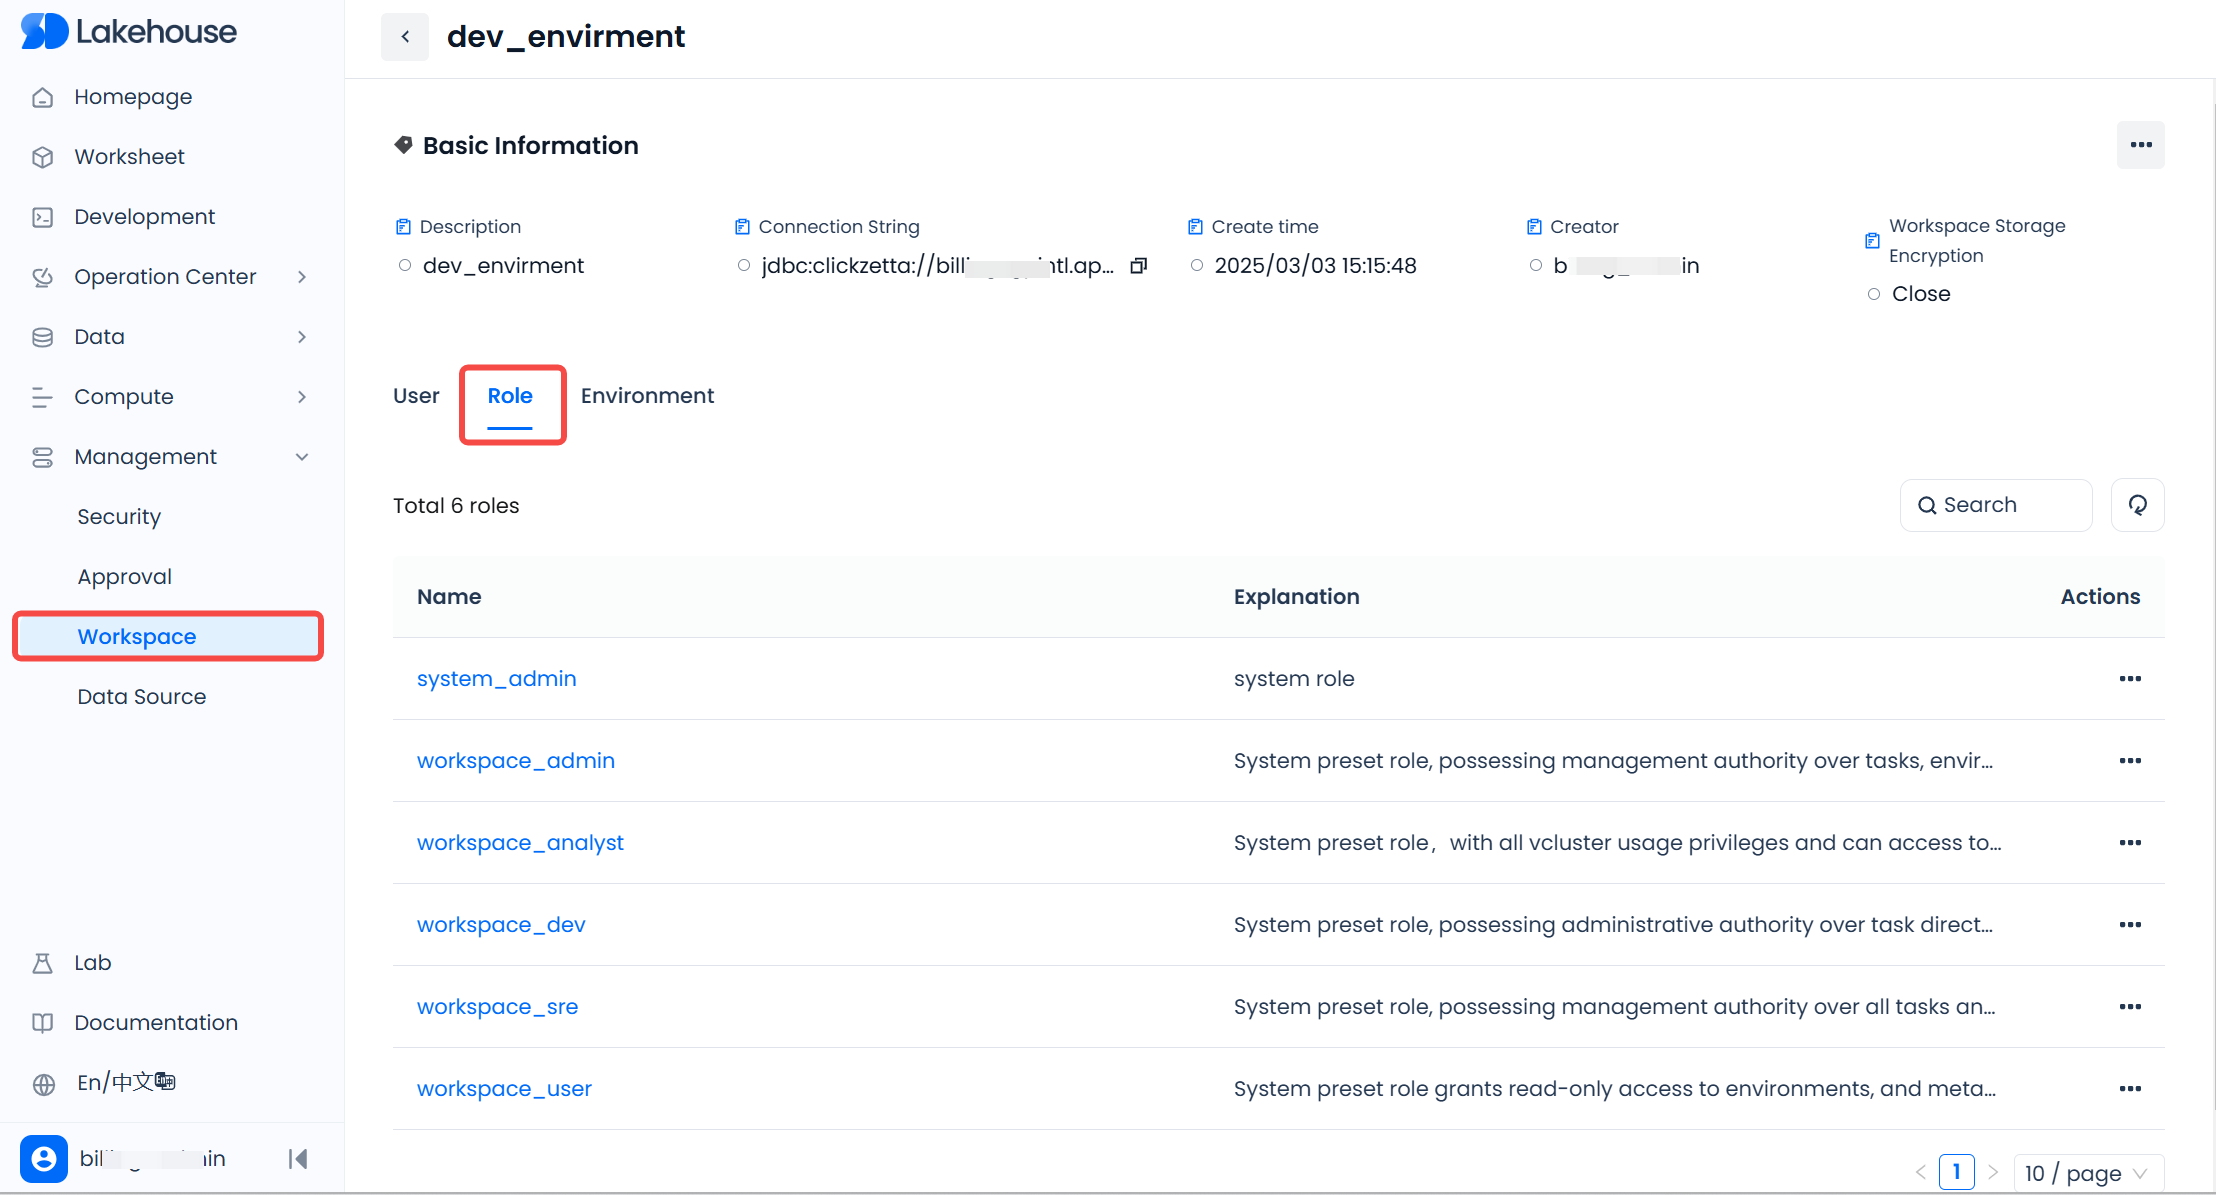
Task: Expand the Operation Center menu
Action: [301, 277]
